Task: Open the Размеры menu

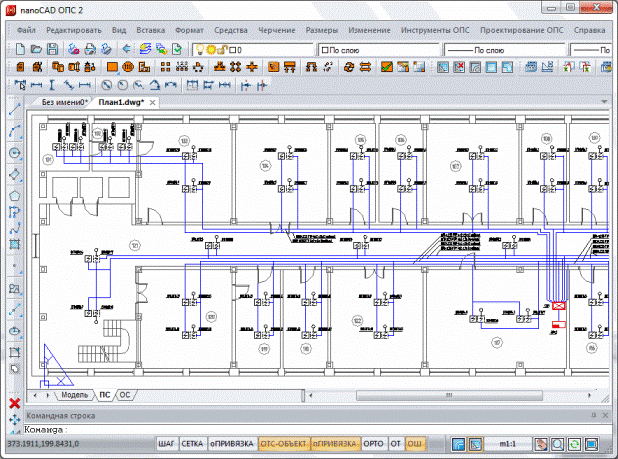Action: (x=322, y=30)
